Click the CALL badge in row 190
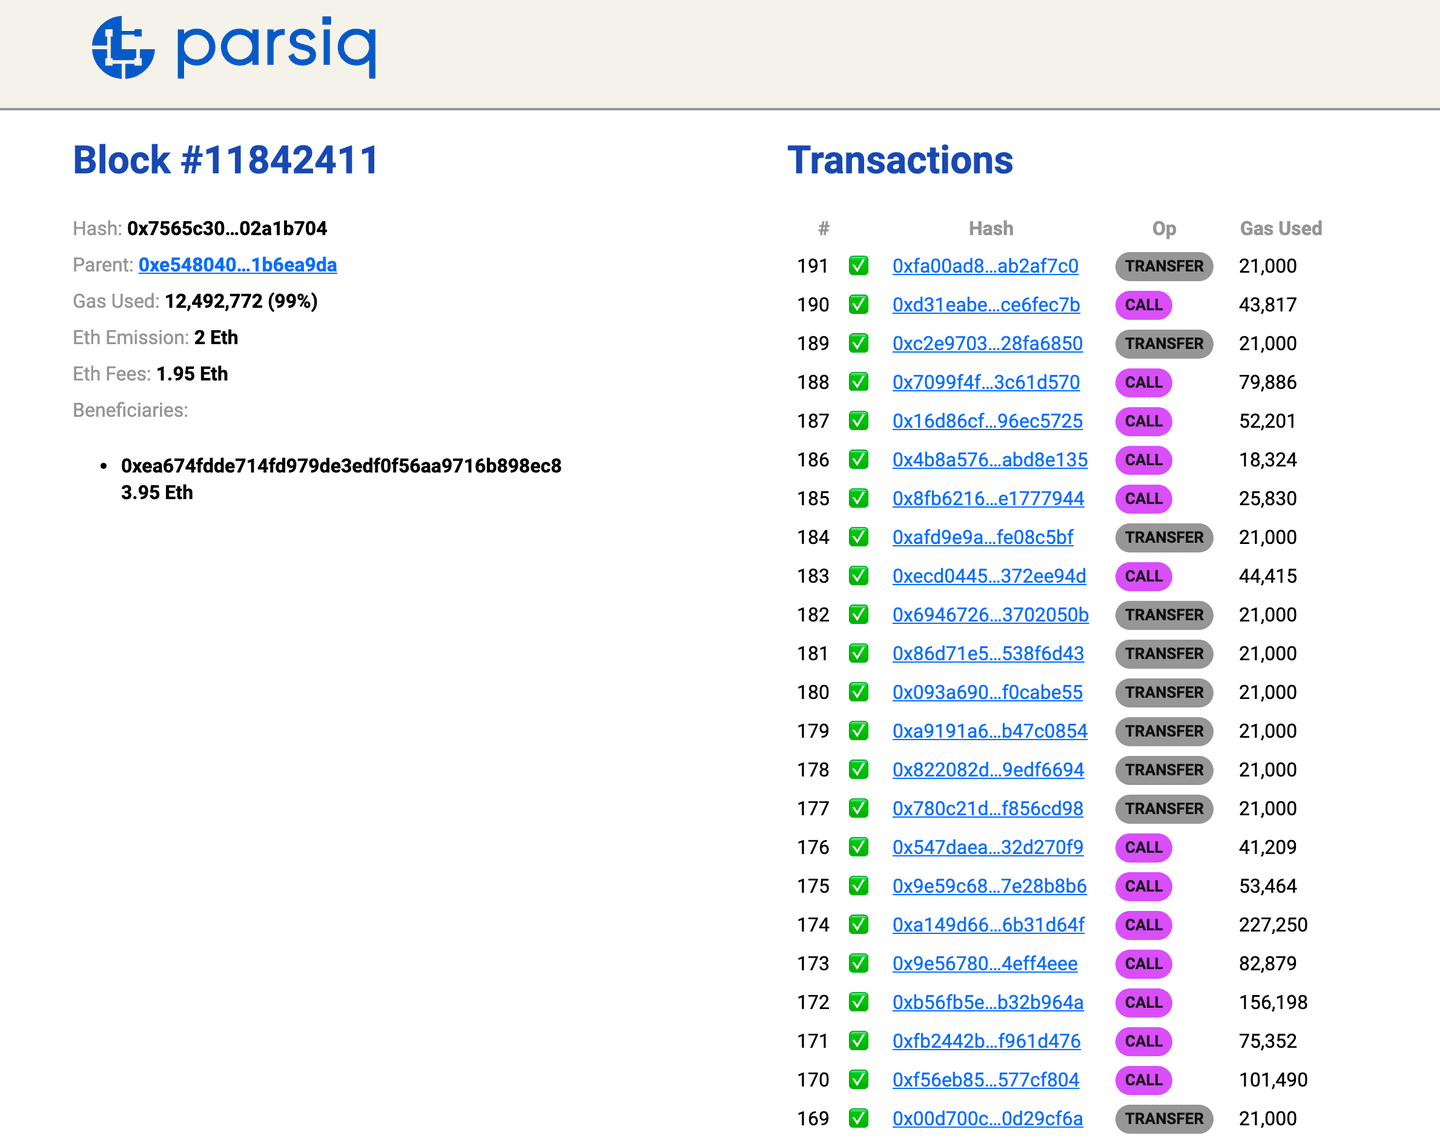 click(x=1143, y=305)
